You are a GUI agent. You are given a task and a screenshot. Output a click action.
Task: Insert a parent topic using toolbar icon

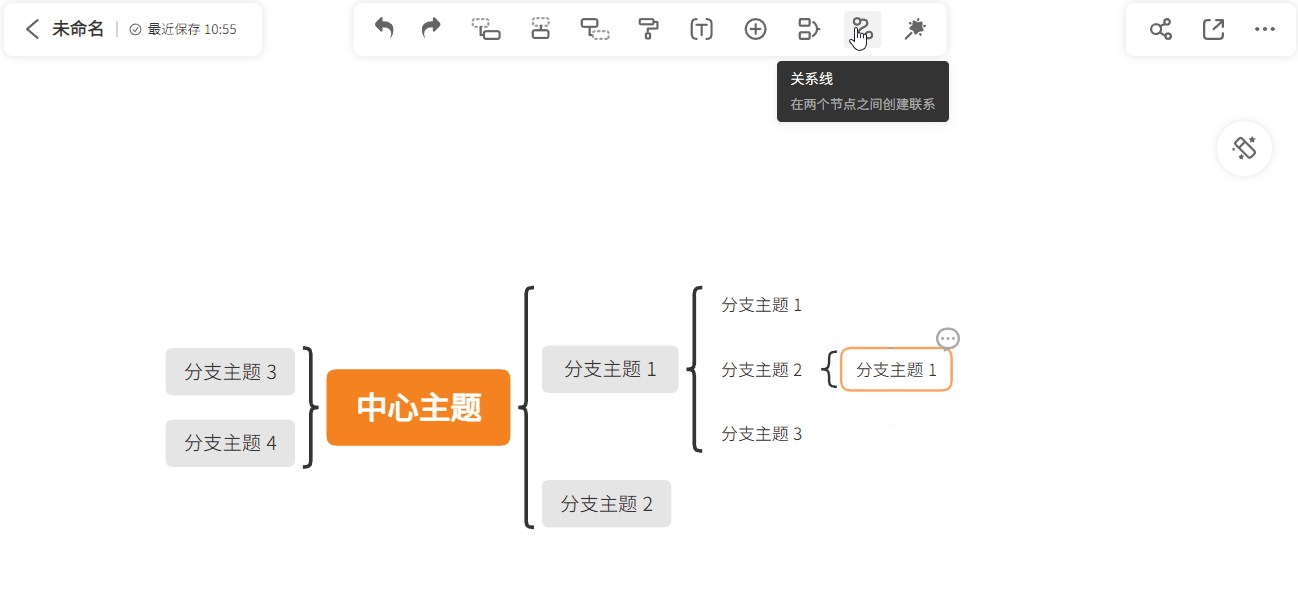coord(595,29)
